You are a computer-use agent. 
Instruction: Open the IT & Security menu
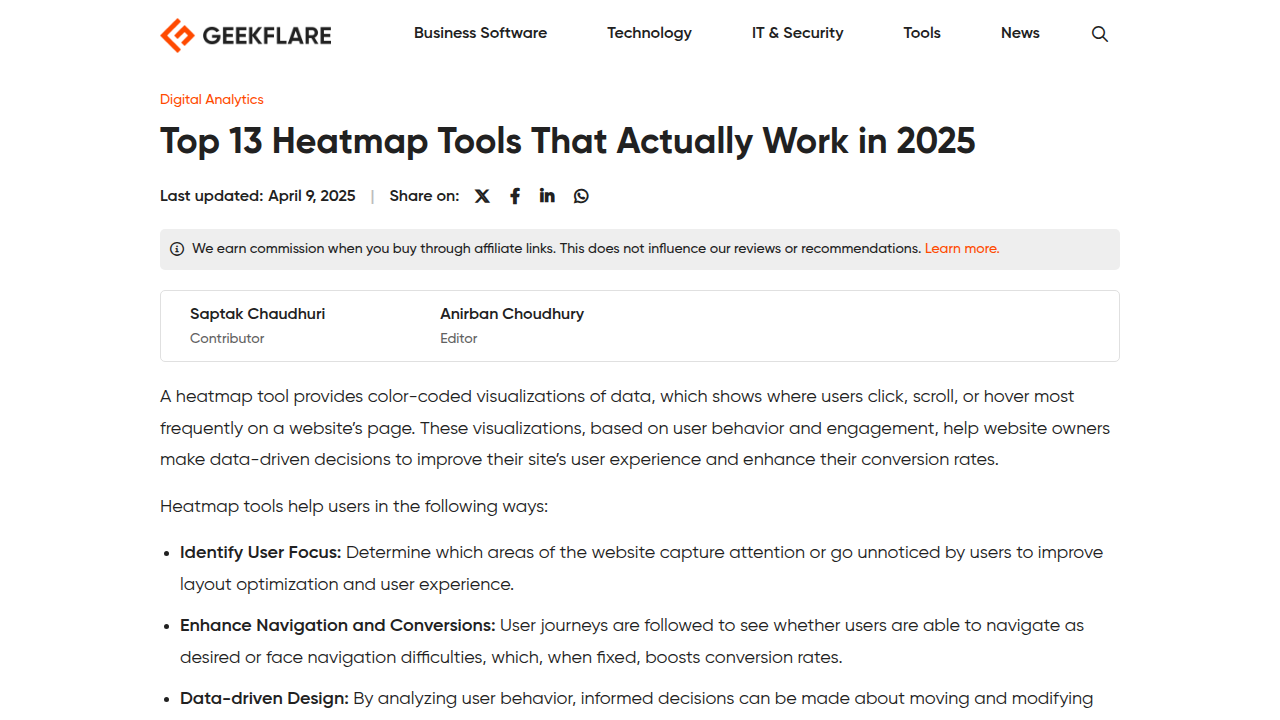(x=797, y=33)
